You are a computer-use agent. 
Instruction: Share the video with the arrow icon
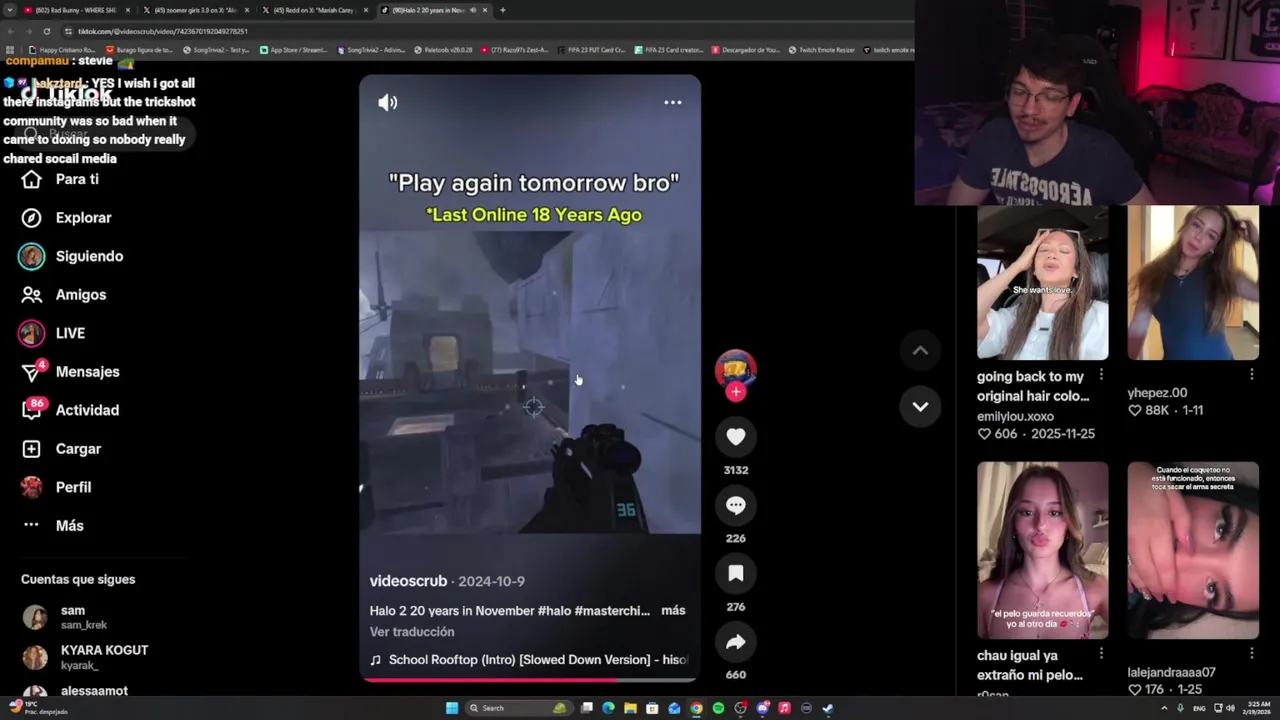tap(736, 642)
